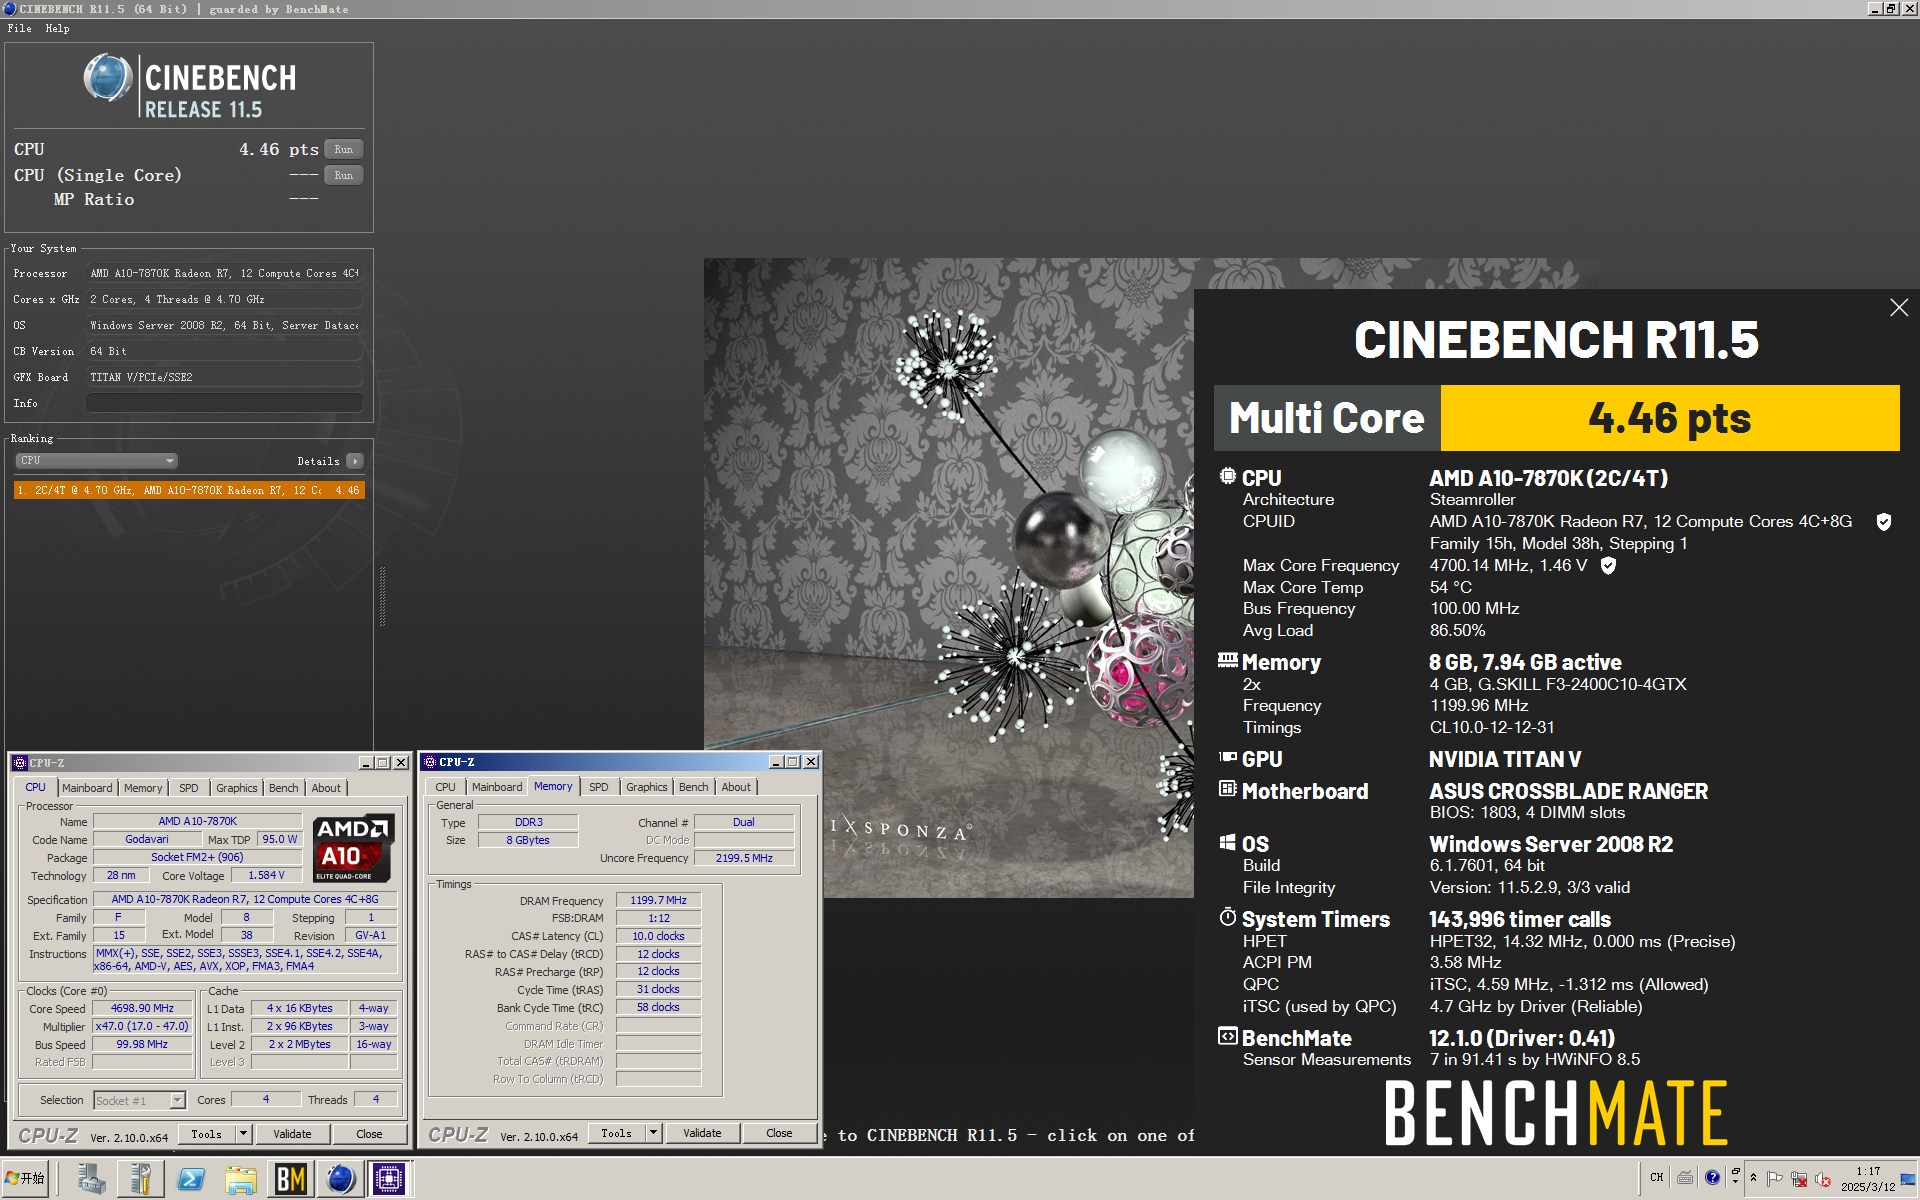1920x1200 pixels.
Task: Click Tools button in left CPU-Z window
Action: pos(207,1134)
